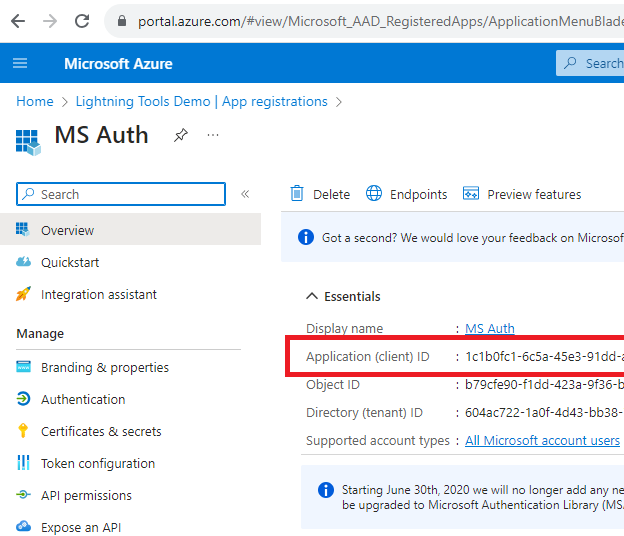
Task: Go to Home breadcrumb
Action: tap(35, 101)
